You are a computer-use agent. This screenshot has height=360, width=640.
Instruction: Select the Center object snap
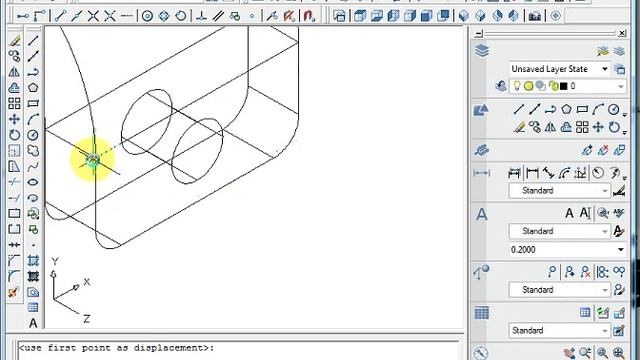pos(147,16)
